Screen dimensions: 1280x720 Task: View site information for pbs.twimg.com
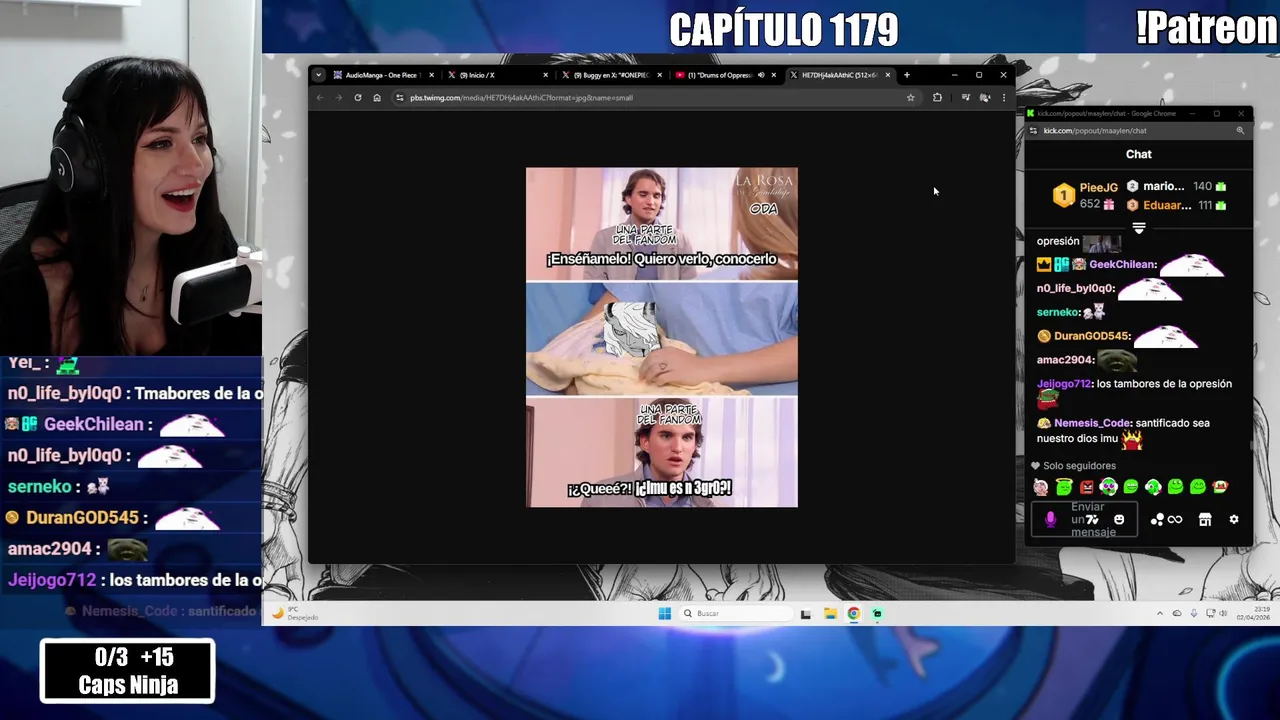tap(400, 98)
